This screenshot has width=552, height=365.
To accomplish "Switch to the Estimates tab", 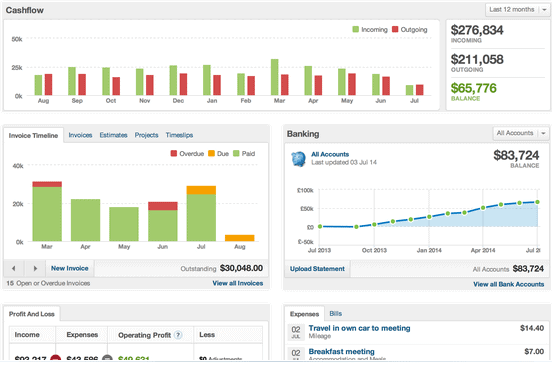I will (x=113, y=135).
